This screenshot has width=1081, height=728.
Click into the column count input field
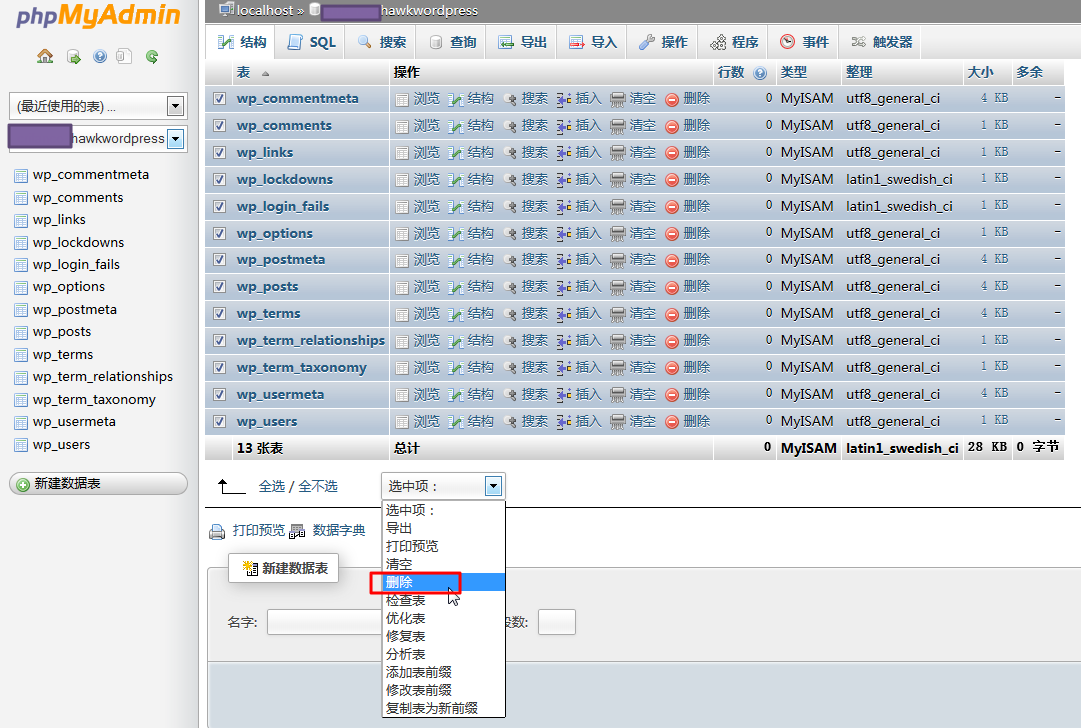(x=556, y=622)
